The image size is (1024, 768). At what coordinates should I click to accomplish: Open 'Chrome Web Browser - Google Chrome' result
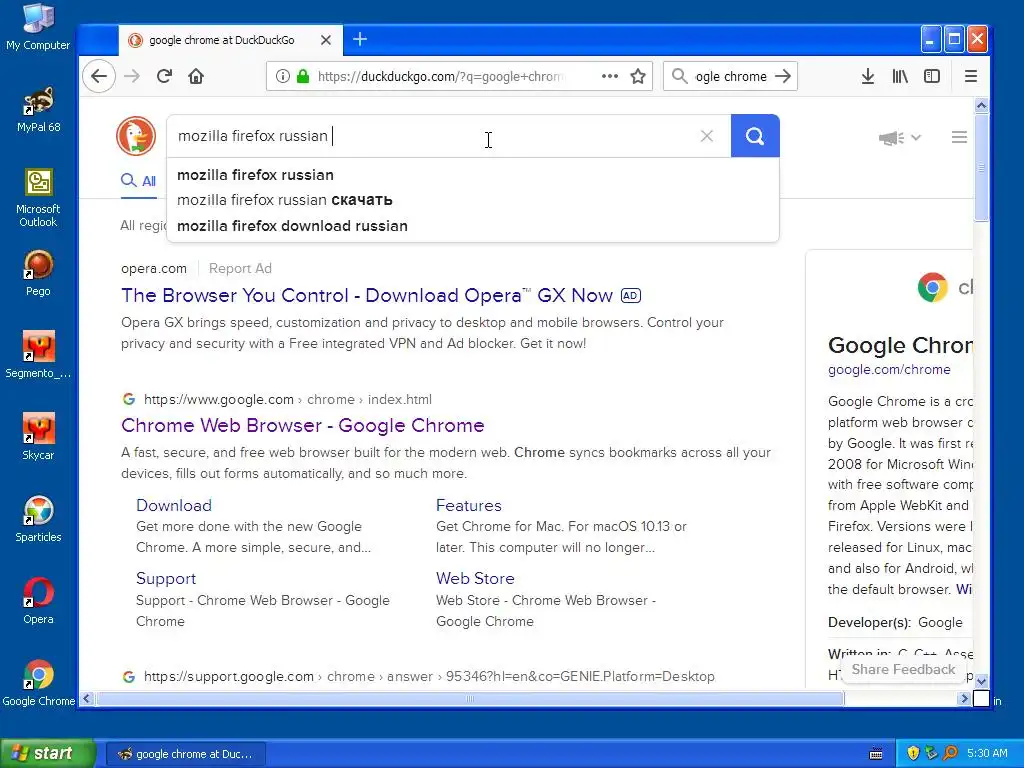tap(303, 425)
